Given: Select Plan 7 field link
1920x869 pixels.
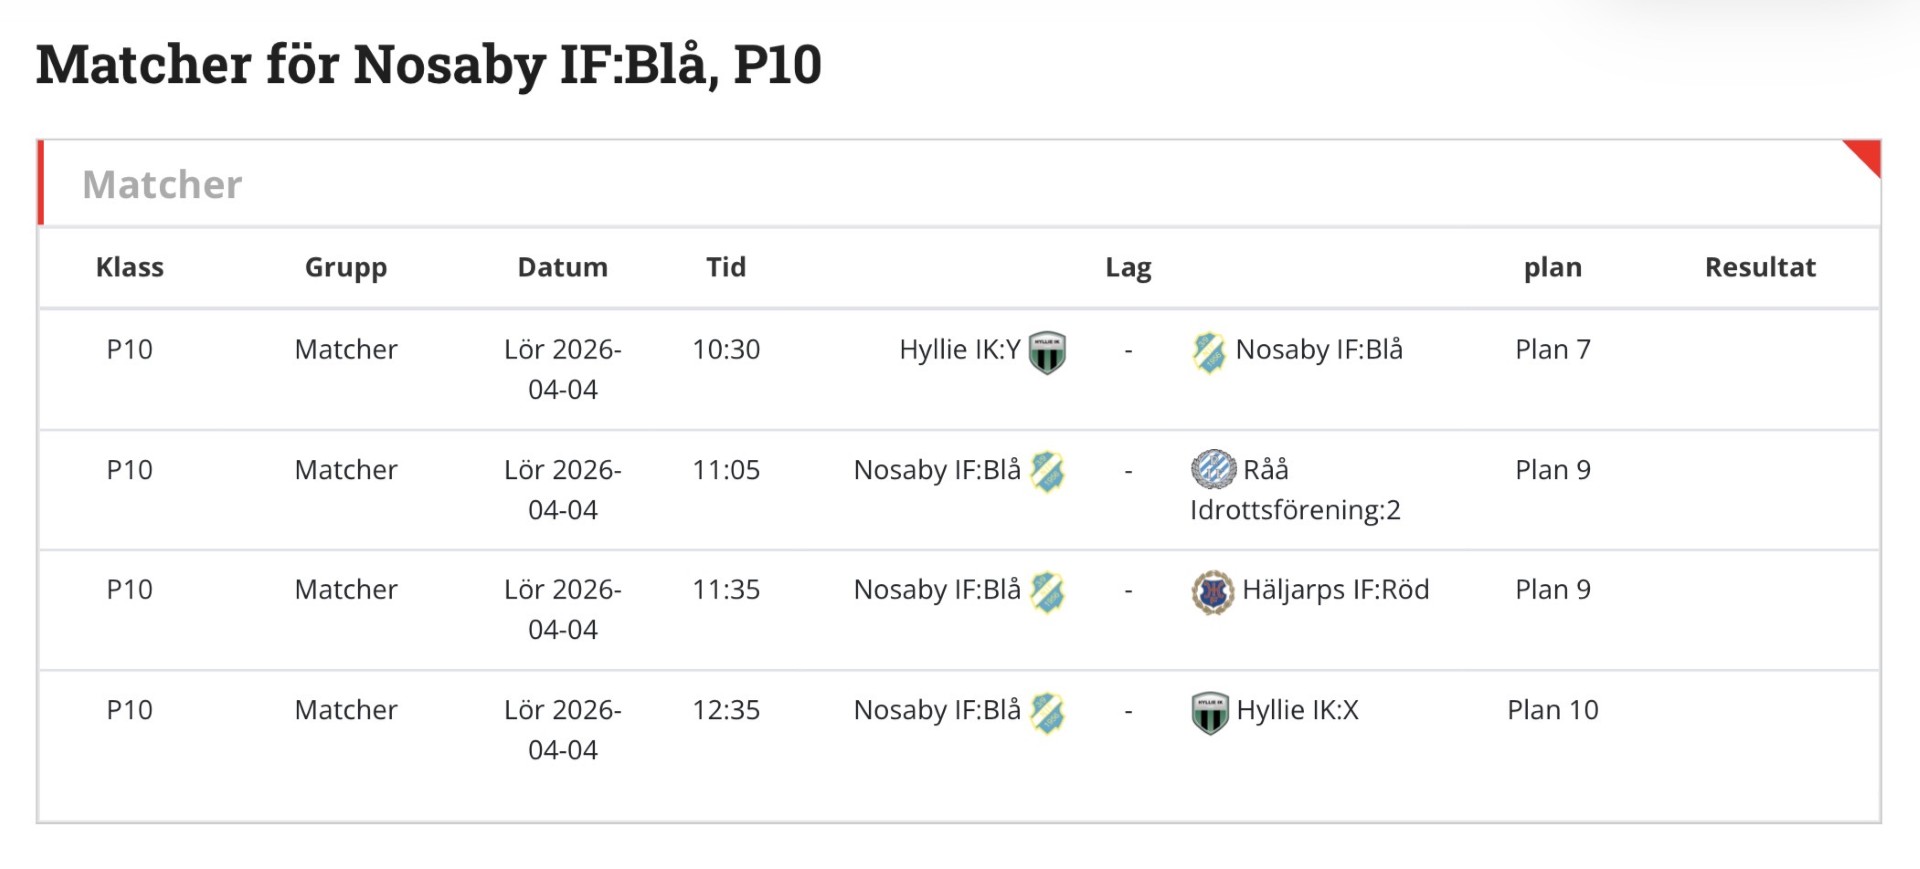Looking at the screenshot, I should [x=1552, y=350].
